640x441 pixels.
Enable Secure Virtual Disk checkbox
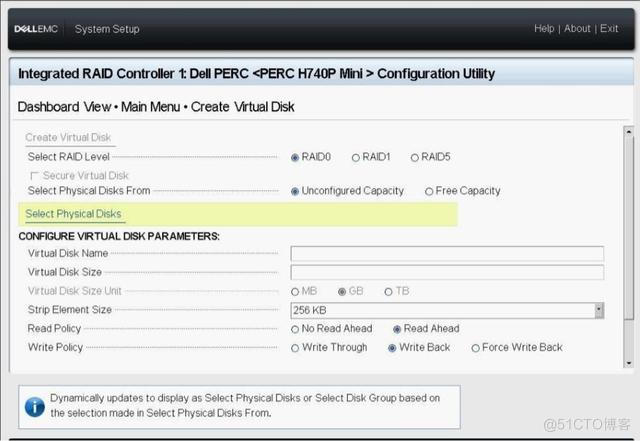coord(35,175)
